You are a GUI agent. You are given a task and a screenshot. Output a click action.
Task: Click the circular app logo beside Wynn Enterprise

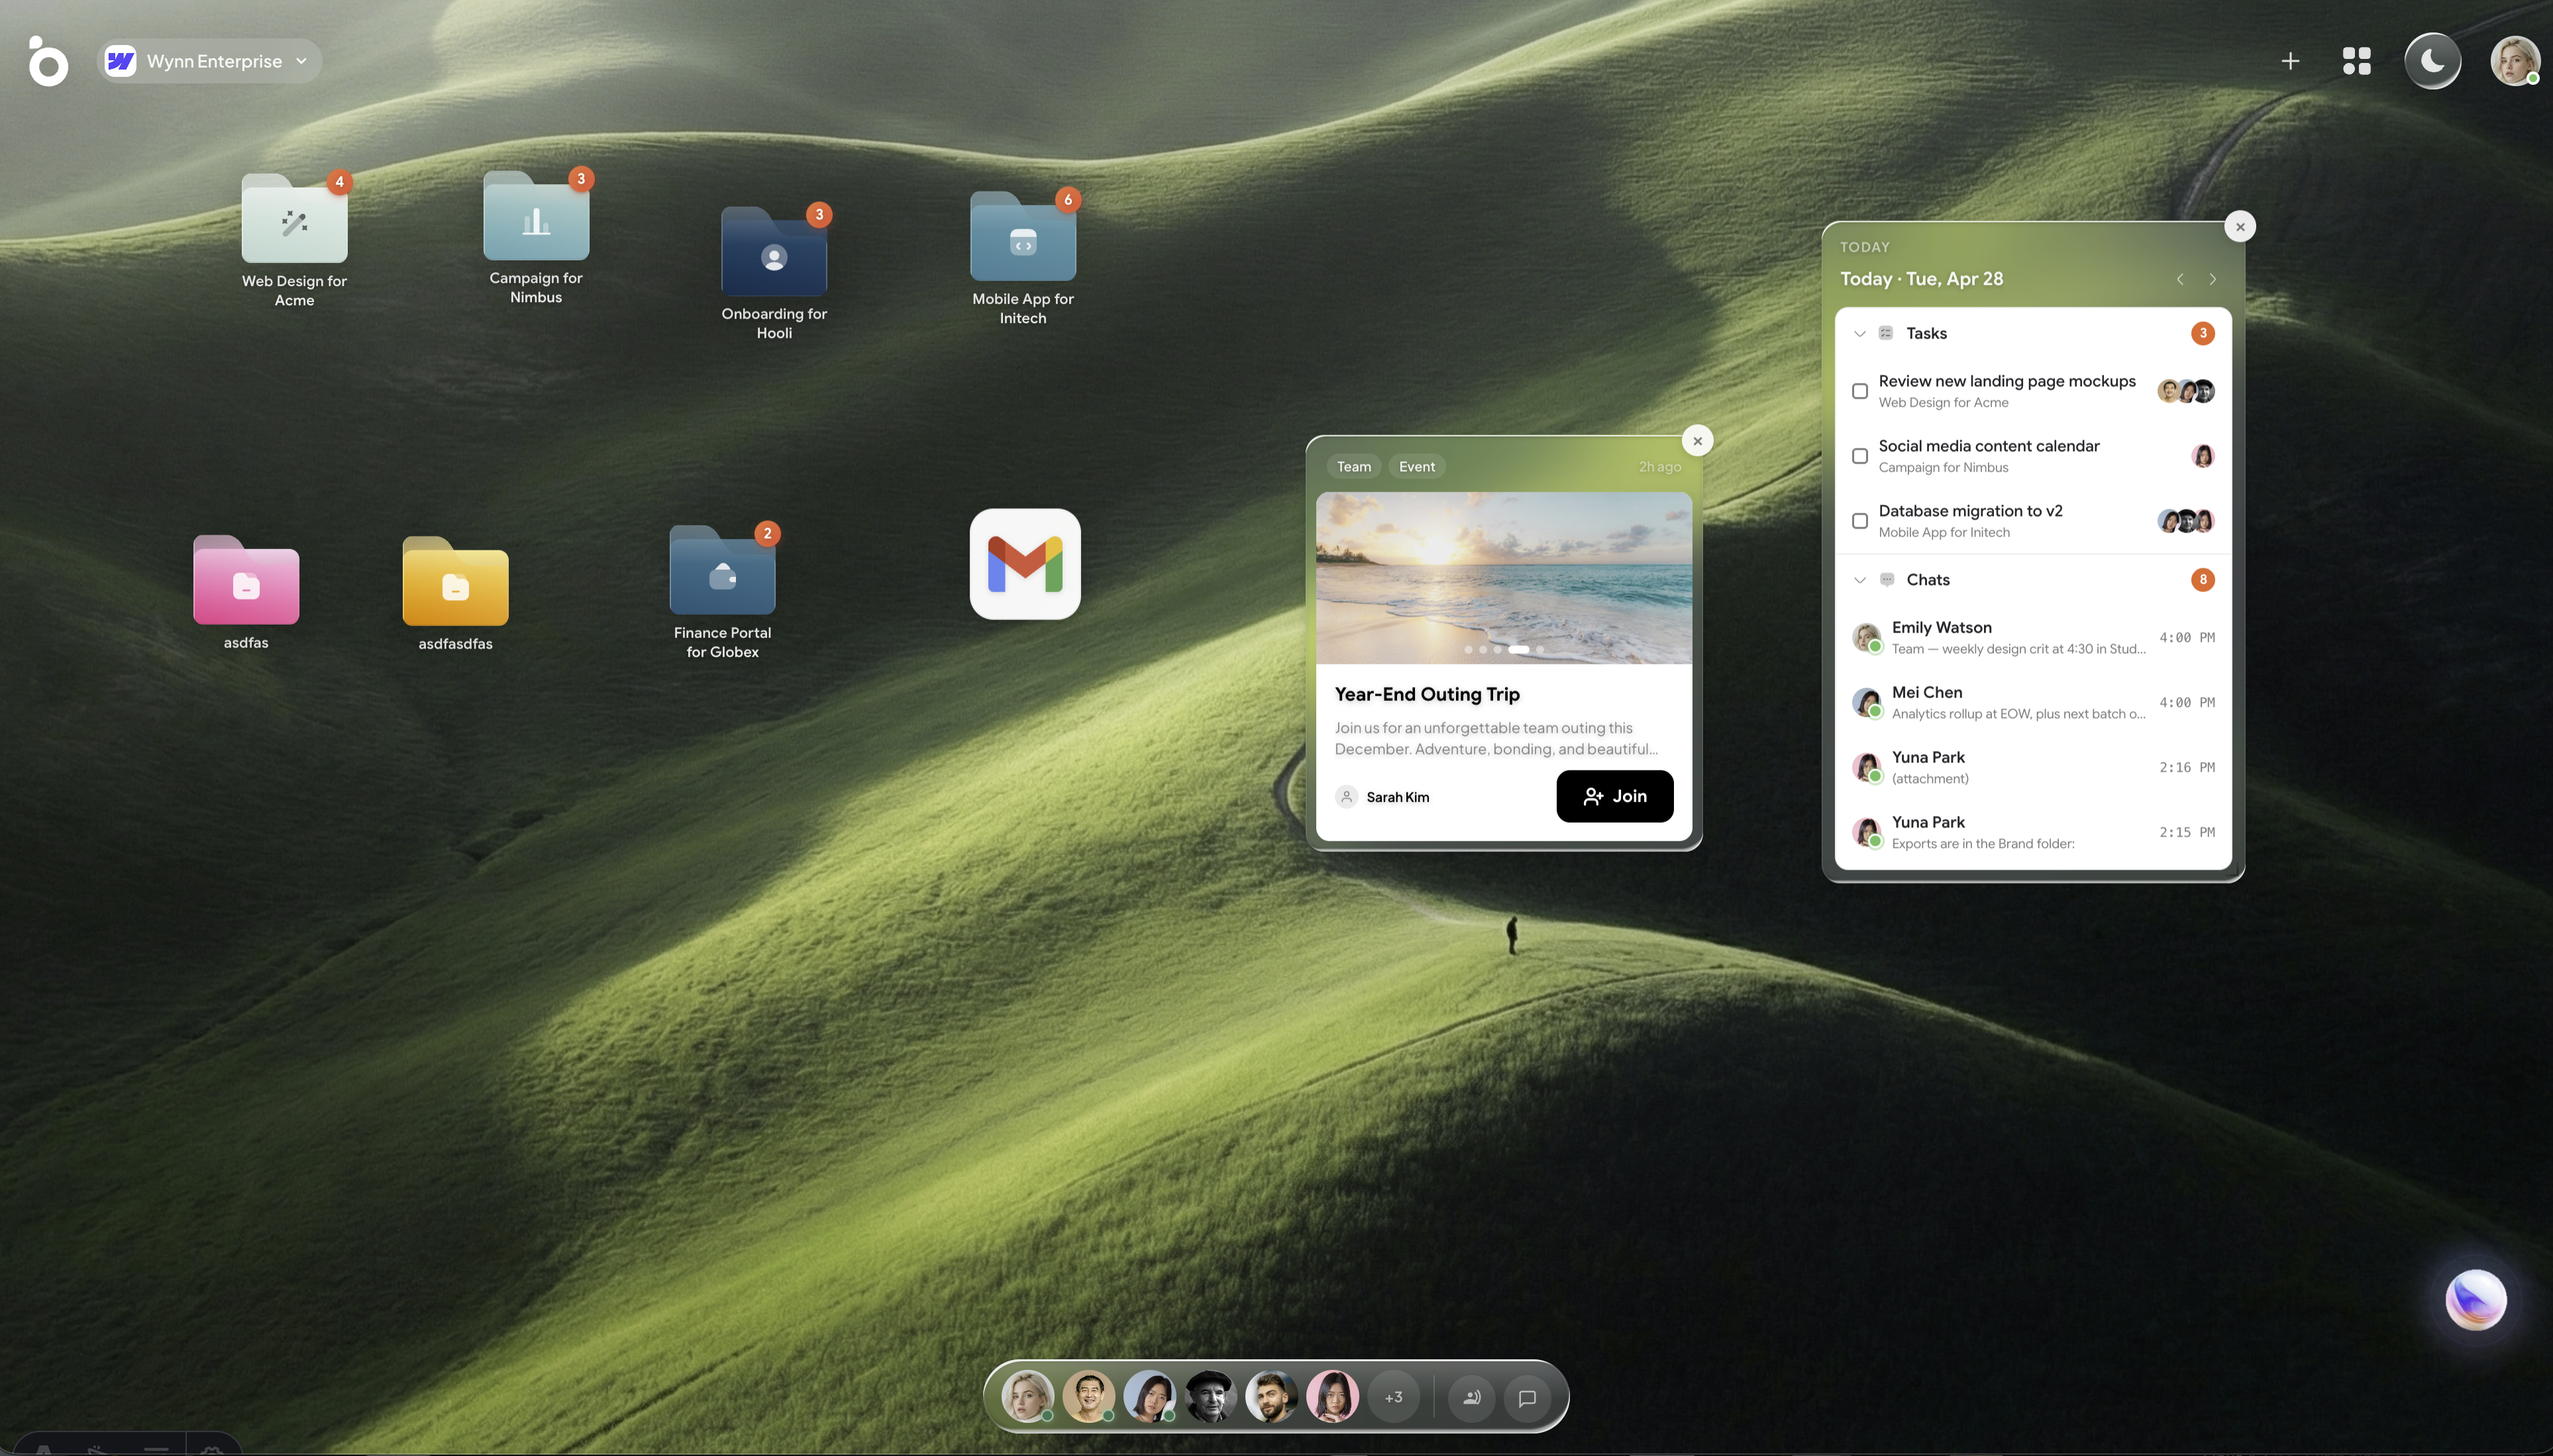point(47,61)
